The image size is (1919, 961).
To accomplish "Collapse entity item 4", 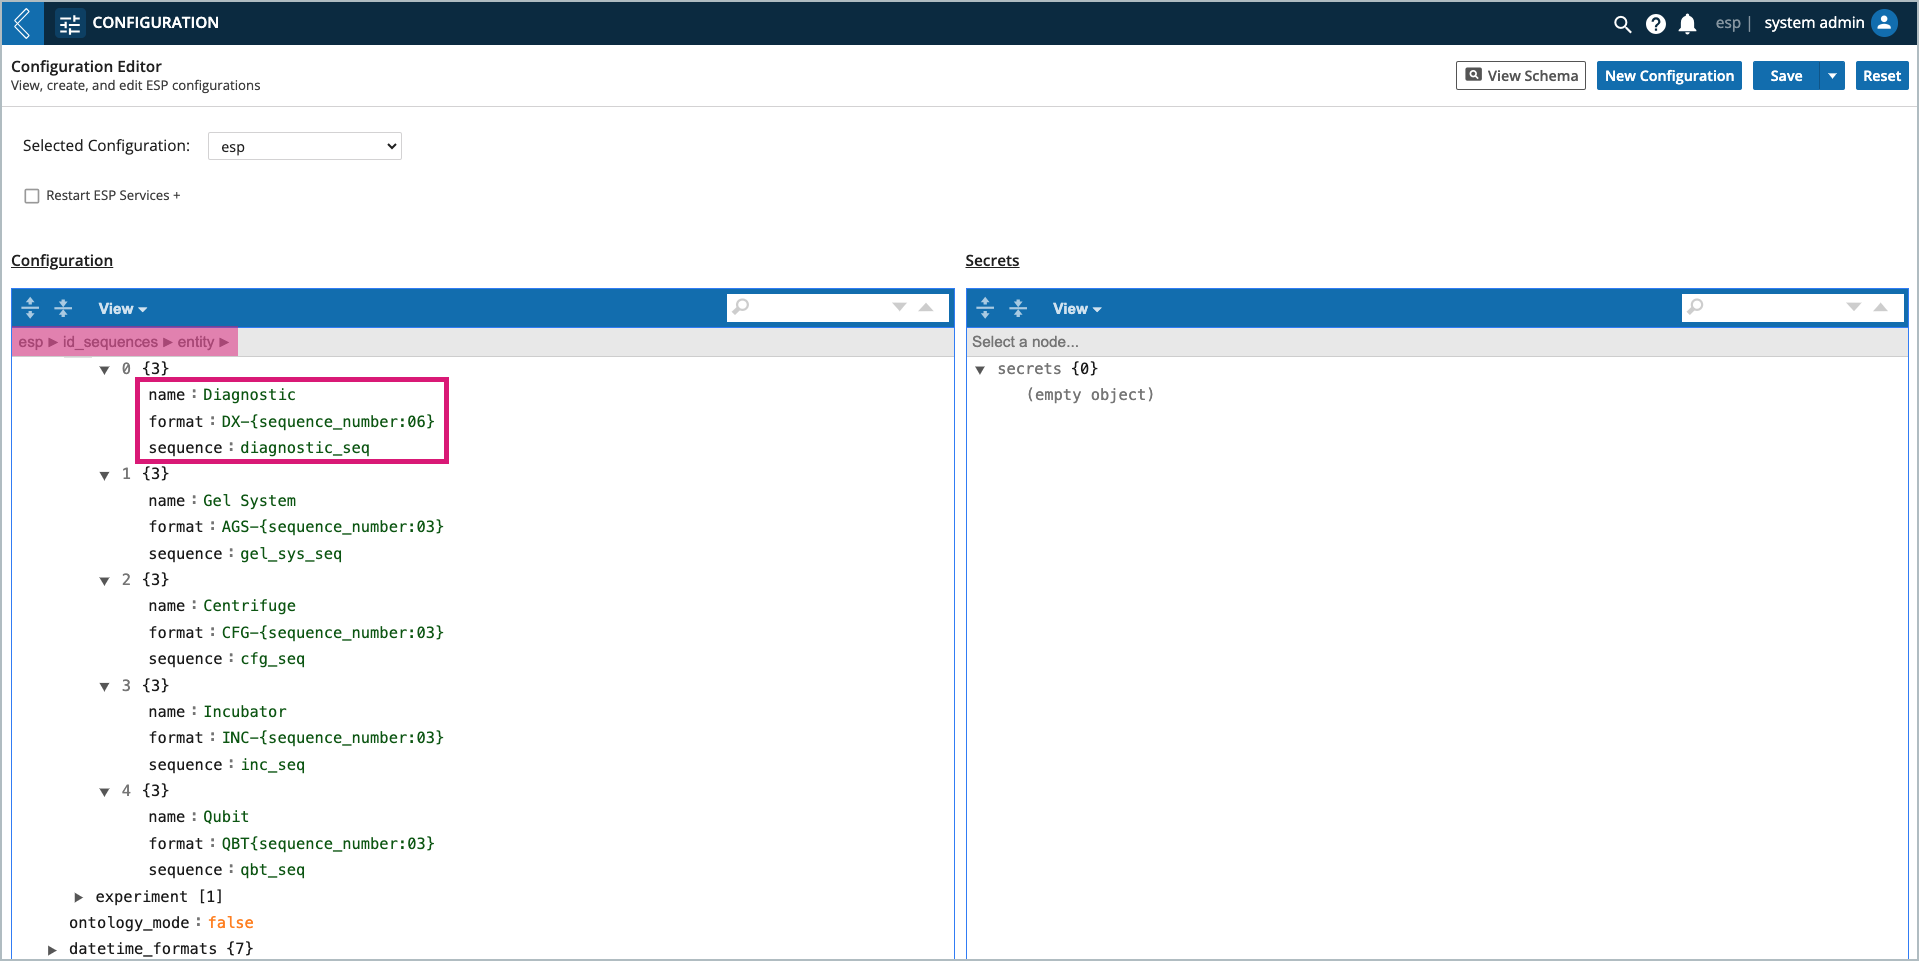I will 104,792.
